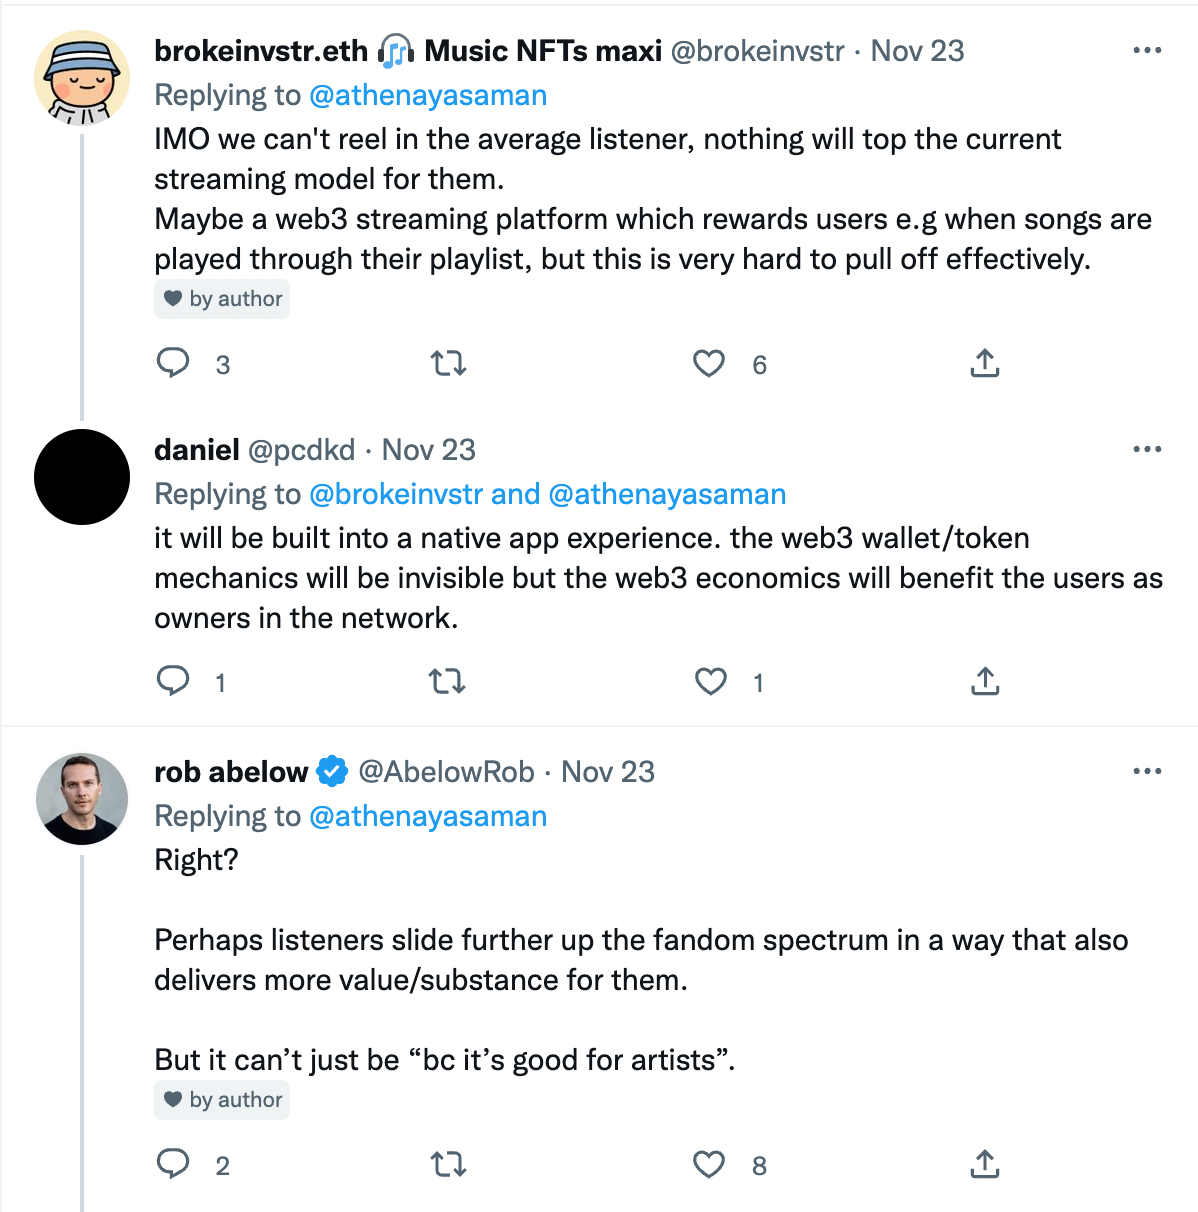Screen dimensions: 1198x1212
Task: Click brokeinvstr.eth's cartoon avatar
Action: (x=82, y=78)
